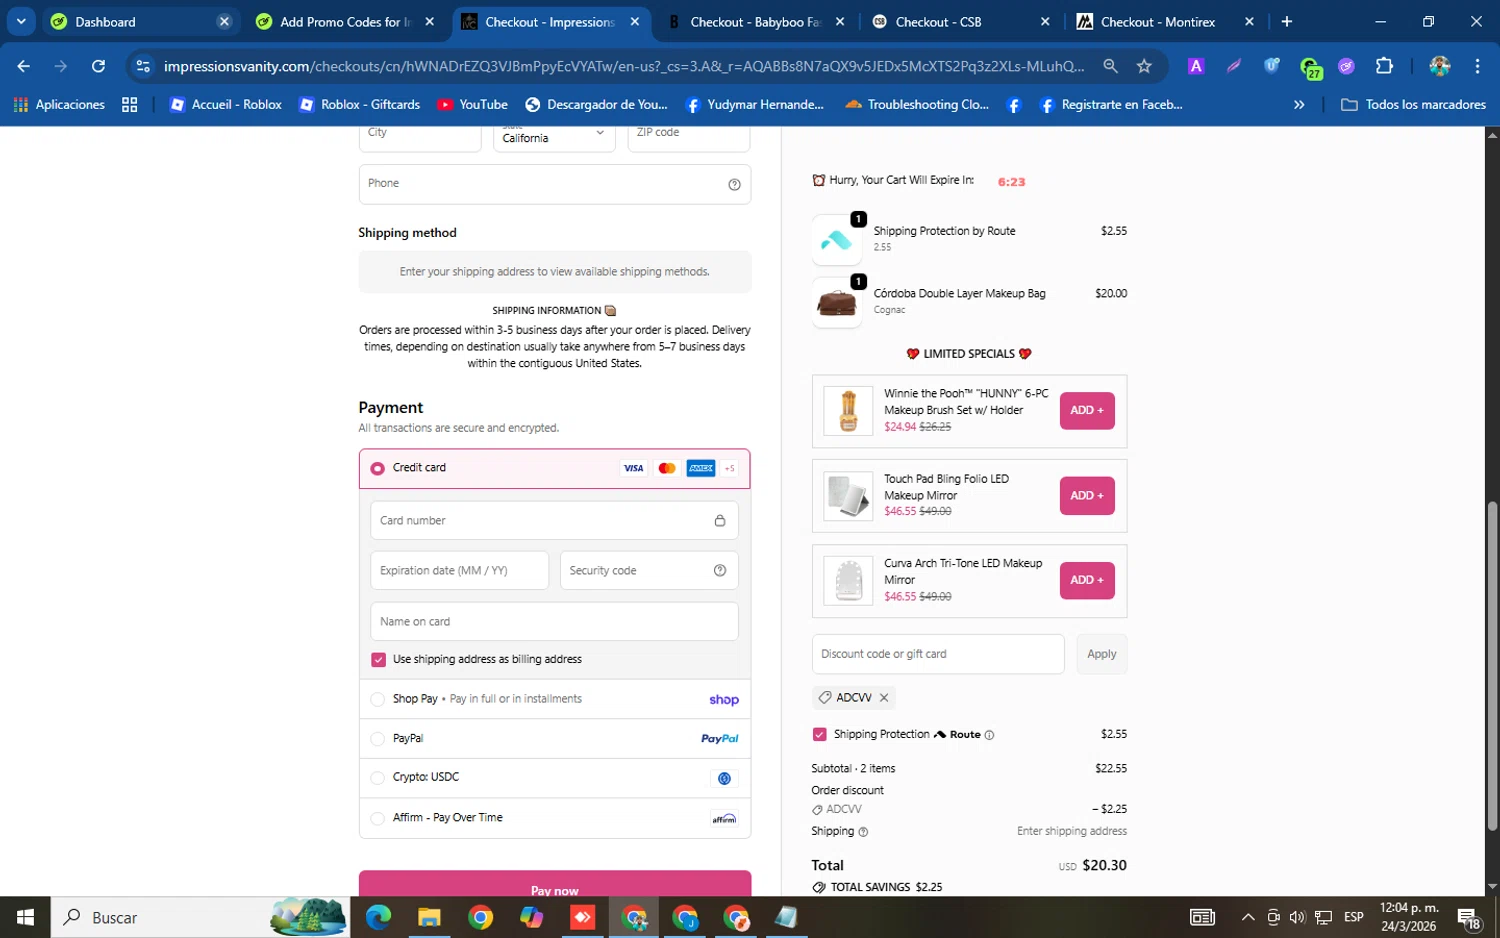Screen dimensions: 1500x938
Task: Click the Córdoba Makeup Bag thumbnail
Action: click(x=836, y=303)
